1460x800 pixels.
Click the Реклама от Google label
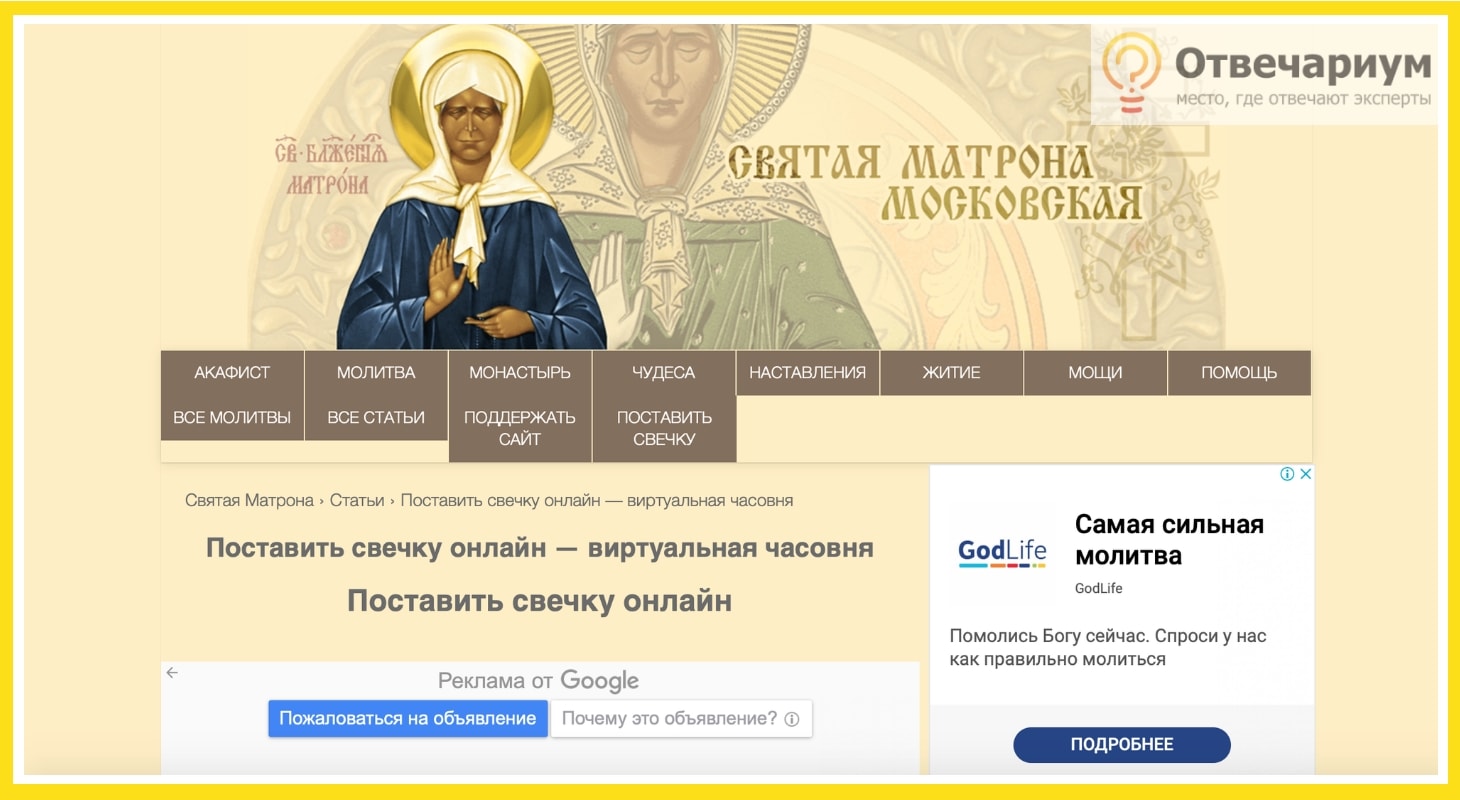[x=538, y=681]
